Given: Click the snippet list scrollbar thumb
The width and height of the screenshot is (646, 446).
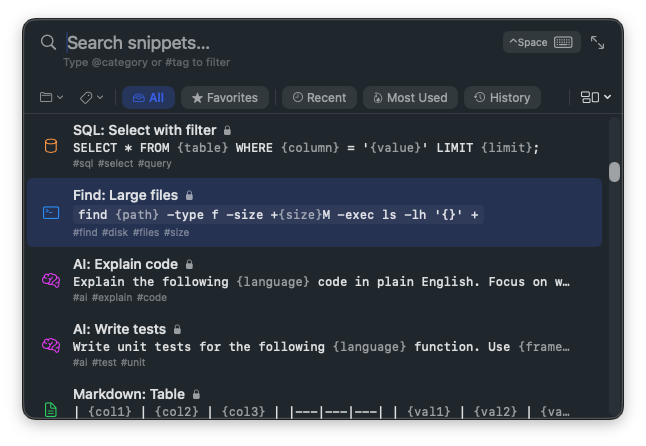Looking at the screenshot, I should [614, 172].
